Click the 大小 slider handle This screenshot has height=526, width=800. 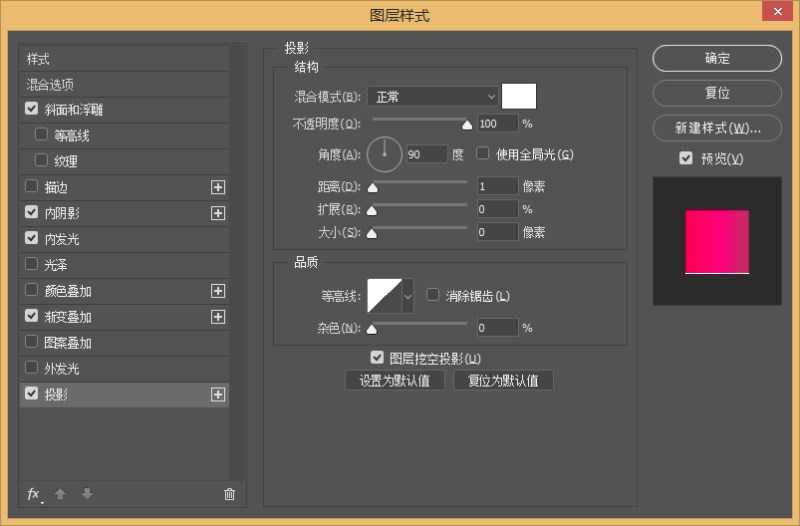click(372, 234)
